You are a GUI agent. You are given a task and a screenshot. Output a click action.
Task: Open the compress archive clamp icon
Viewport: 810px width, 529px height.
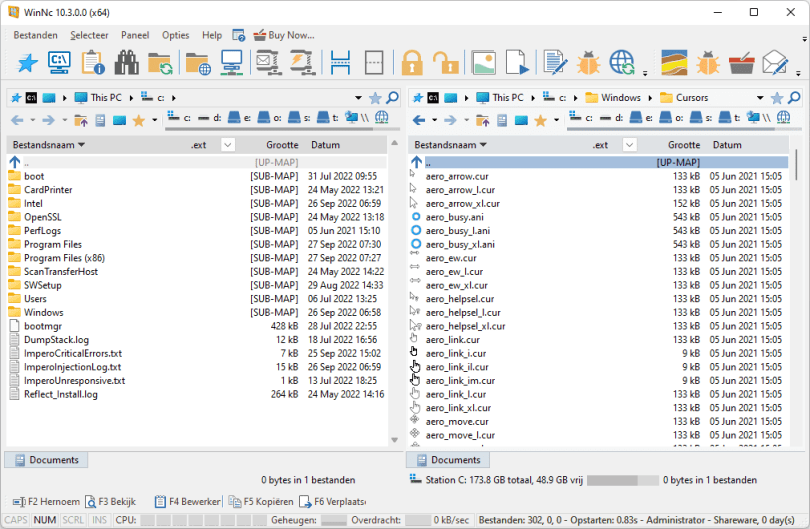pos(268,63)
